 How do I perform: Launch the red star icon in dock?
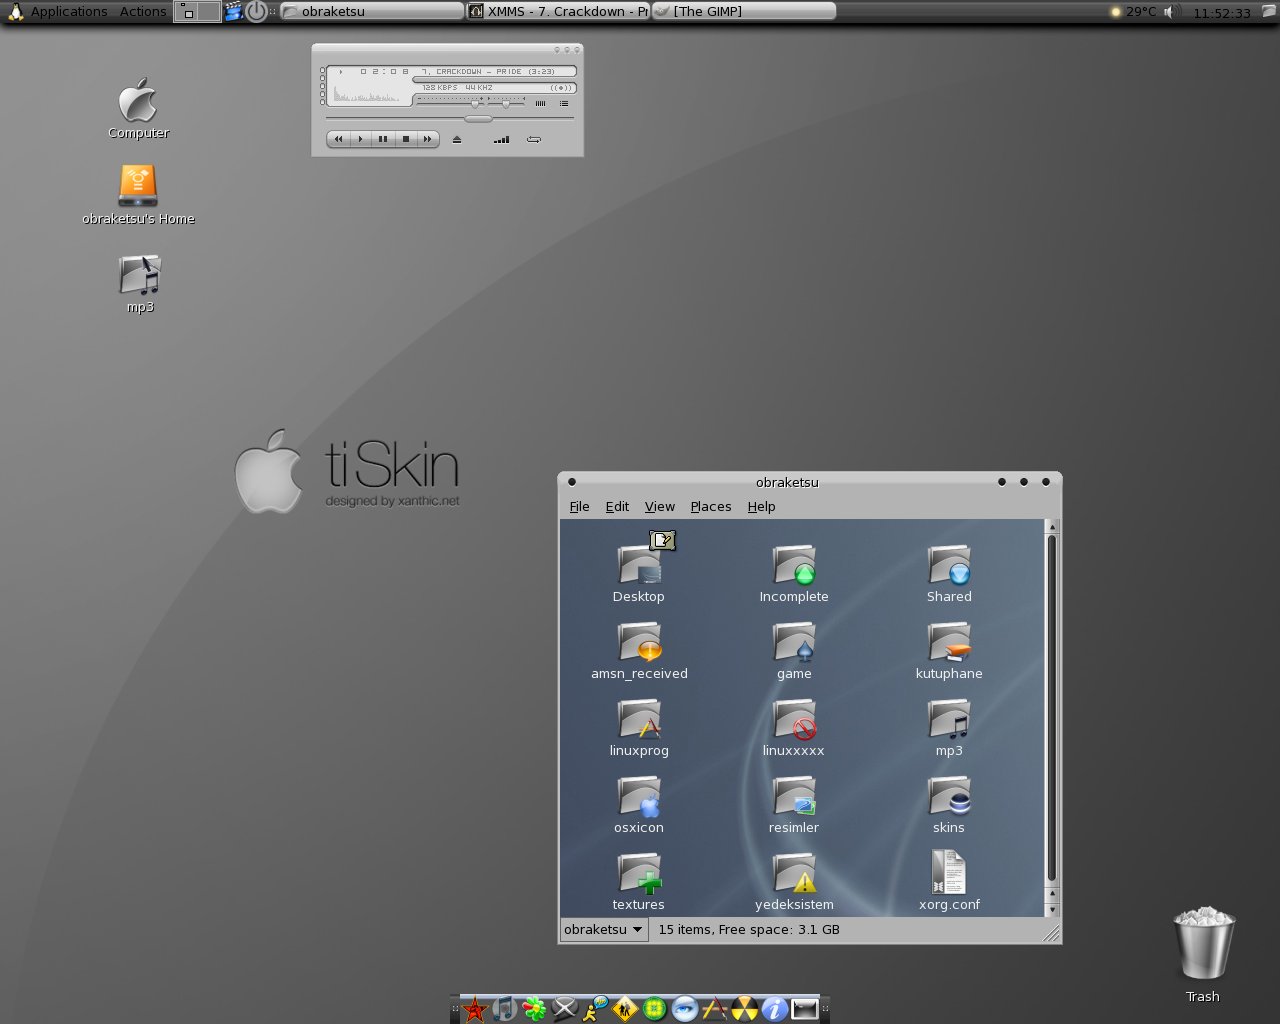click(x=475, y=1009)
